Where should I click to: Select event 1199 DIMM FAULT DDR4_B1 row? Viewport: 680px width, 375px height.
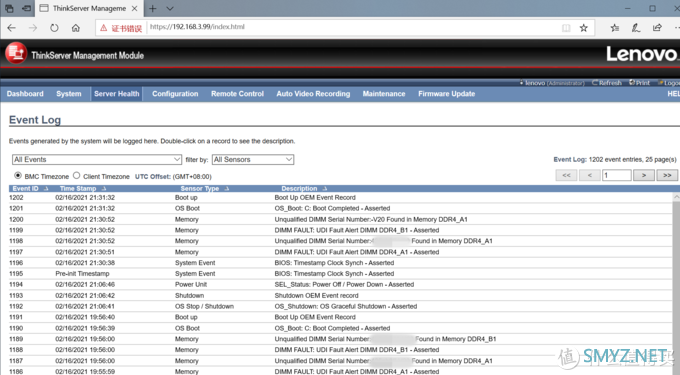[340, 230]
